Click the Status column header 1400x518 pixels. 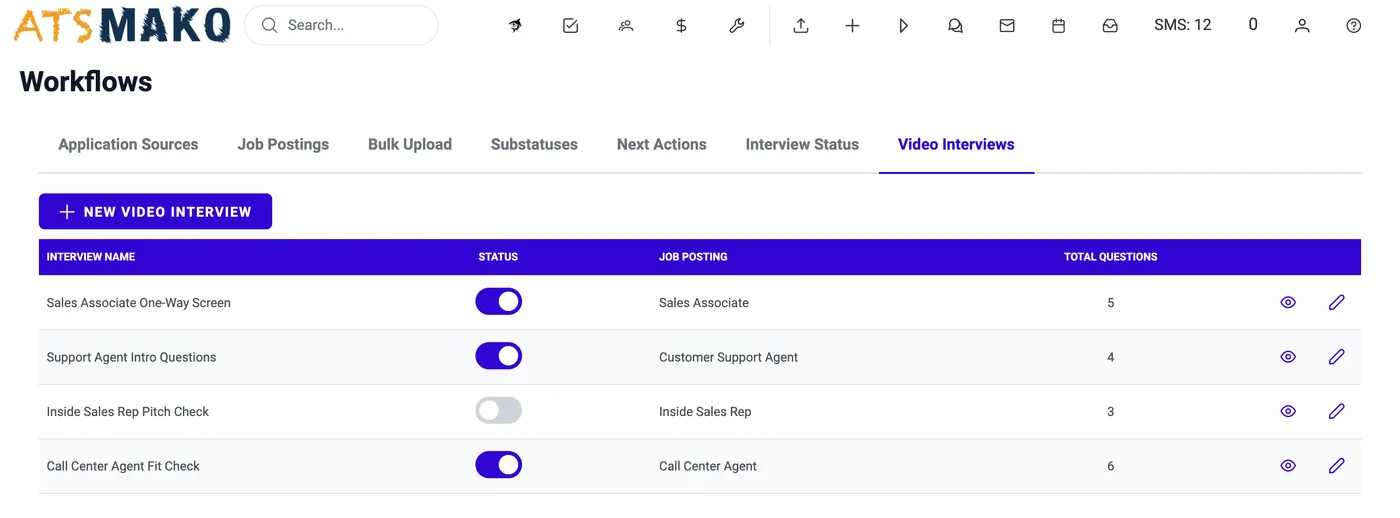pos(498,257)
